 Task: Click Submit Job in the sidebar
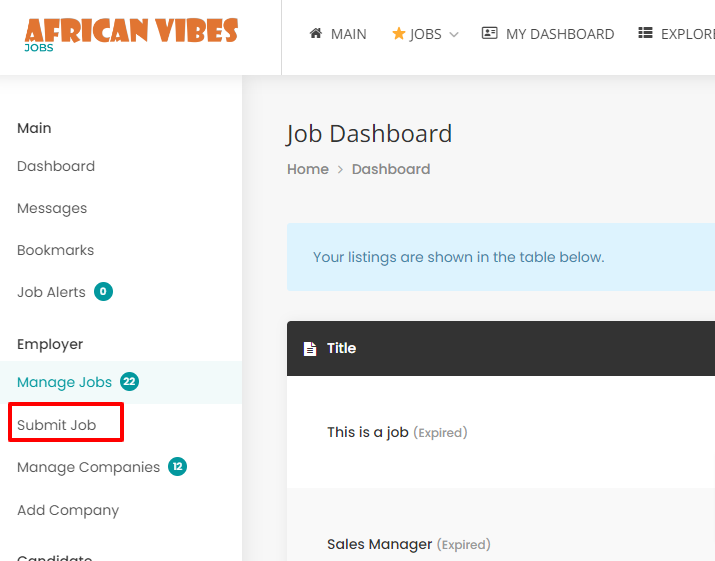[57, 425]
